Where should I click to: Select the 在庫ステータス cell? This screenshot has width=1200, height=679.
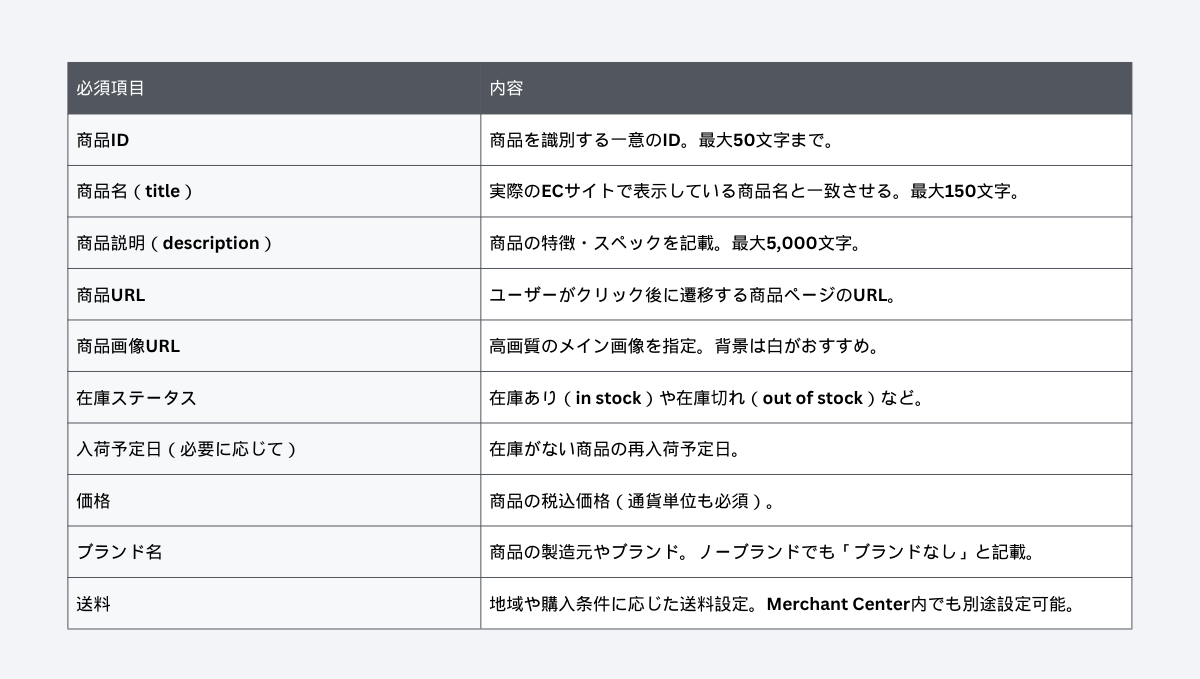tap(274, 397)
